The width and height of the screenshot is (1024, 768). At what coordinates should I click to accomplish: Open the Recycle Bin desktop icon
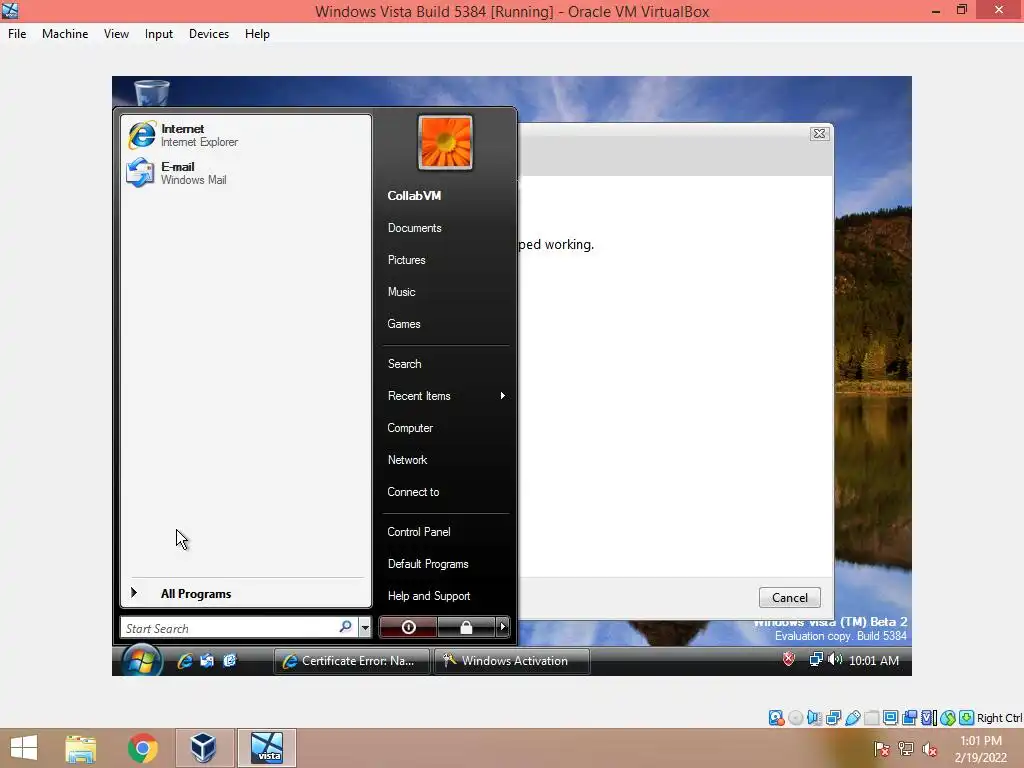coord(152,91)
